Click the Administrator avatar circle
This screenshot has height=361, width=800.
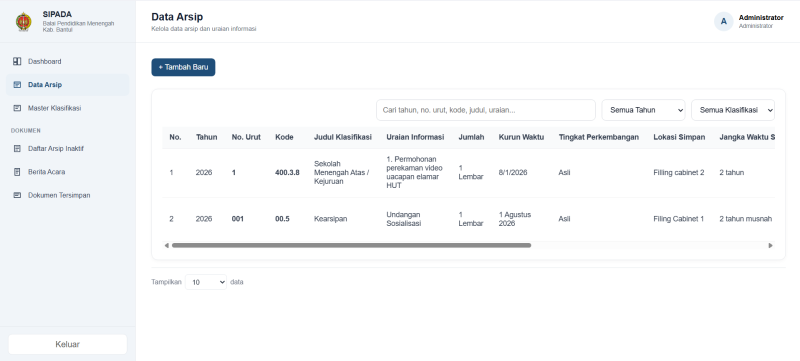[723, 21]
